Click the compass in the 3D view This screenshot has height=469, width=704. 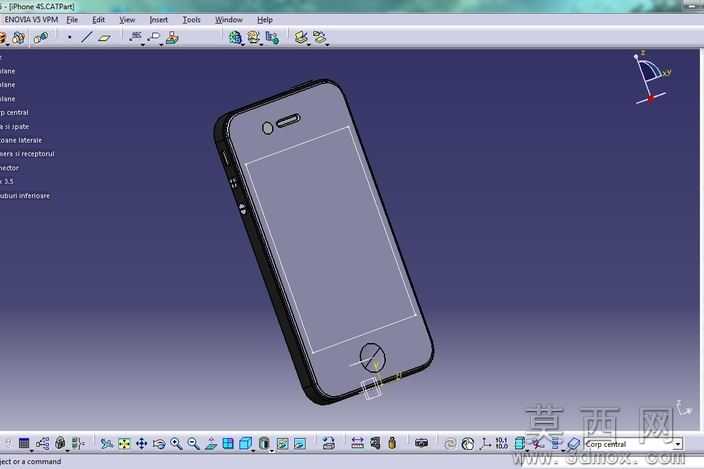pyautogui.click(x=651, y=78)
